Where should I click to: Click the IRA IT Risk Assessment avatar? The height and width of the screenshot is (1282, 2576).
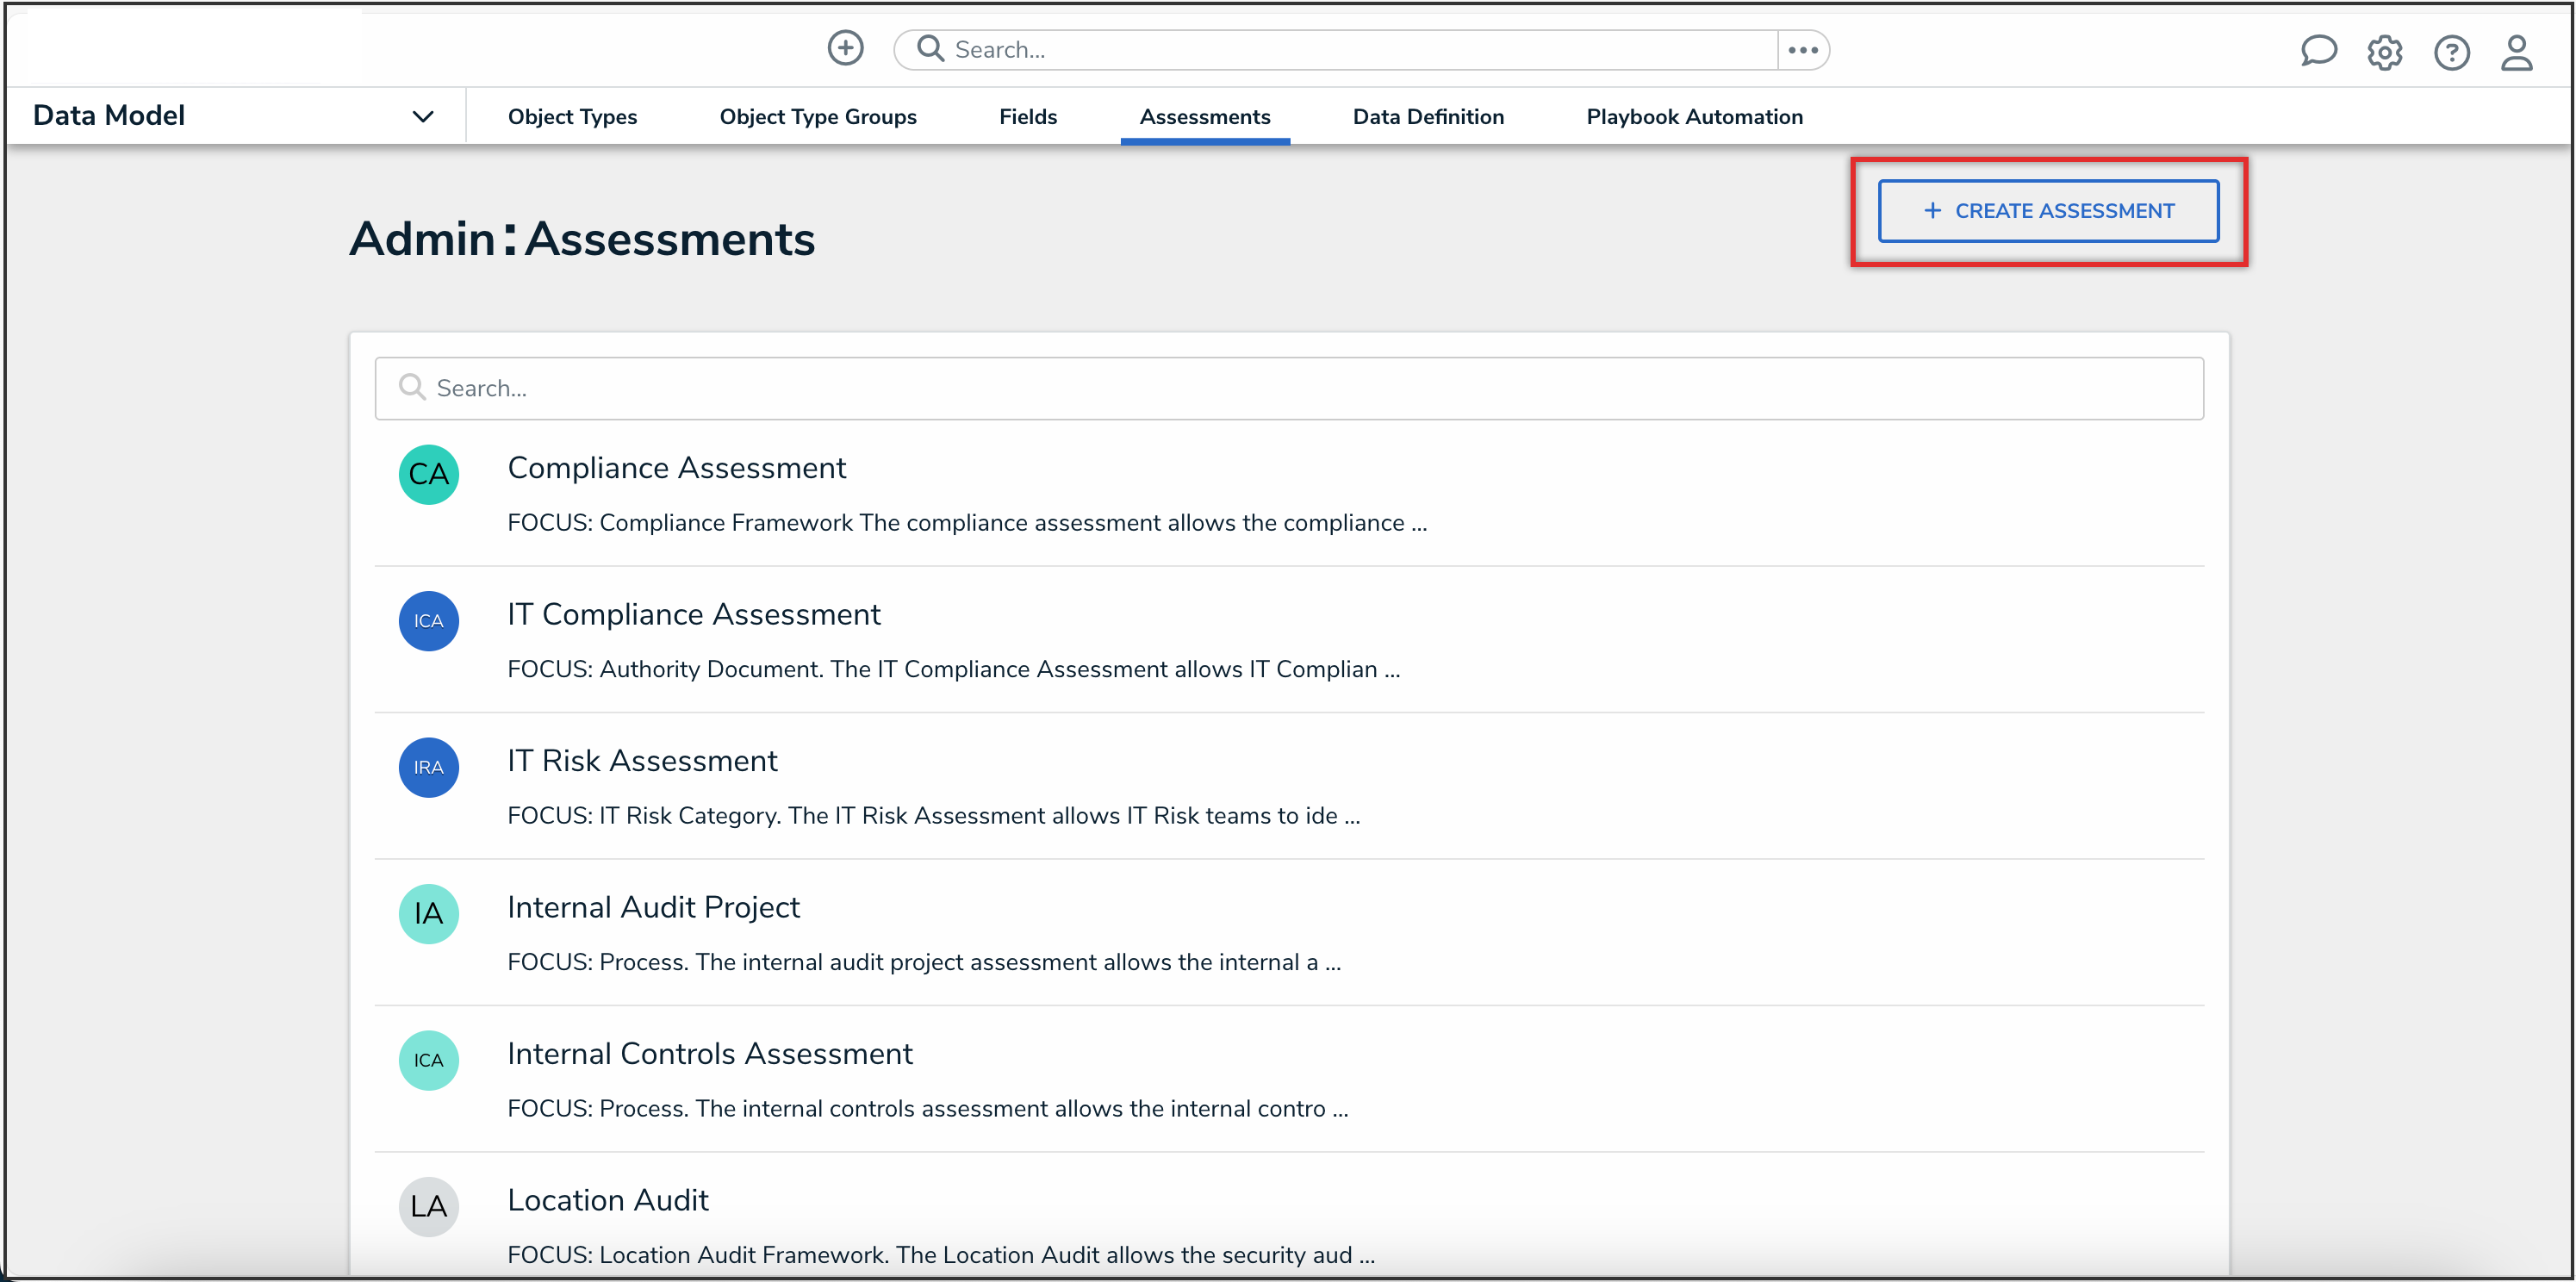tap(428, 767)
